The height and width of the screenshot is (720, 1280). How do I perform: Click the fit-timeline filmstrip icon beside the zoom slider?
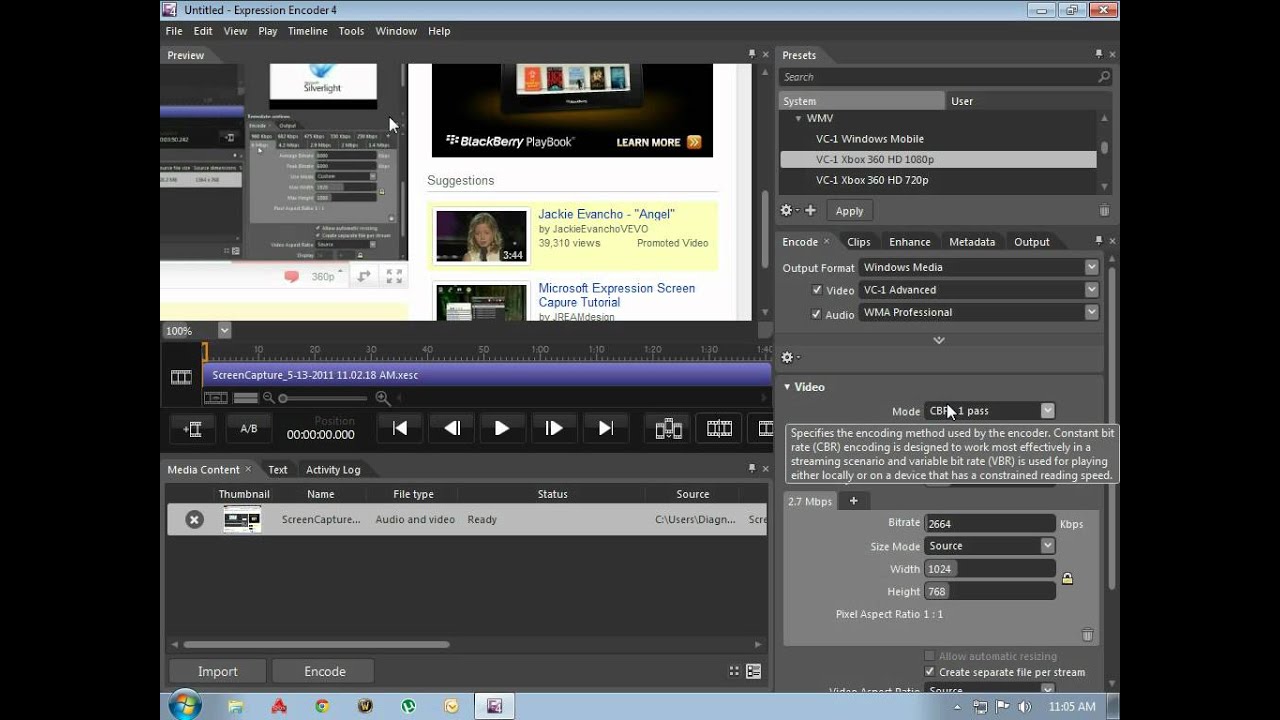click(215, 398)
